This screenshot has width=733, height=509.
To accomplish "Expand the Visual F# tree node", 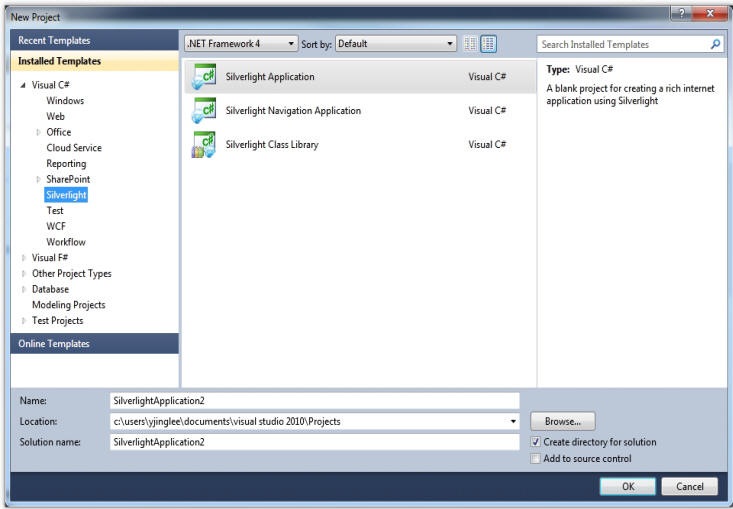I will point(23,258).
